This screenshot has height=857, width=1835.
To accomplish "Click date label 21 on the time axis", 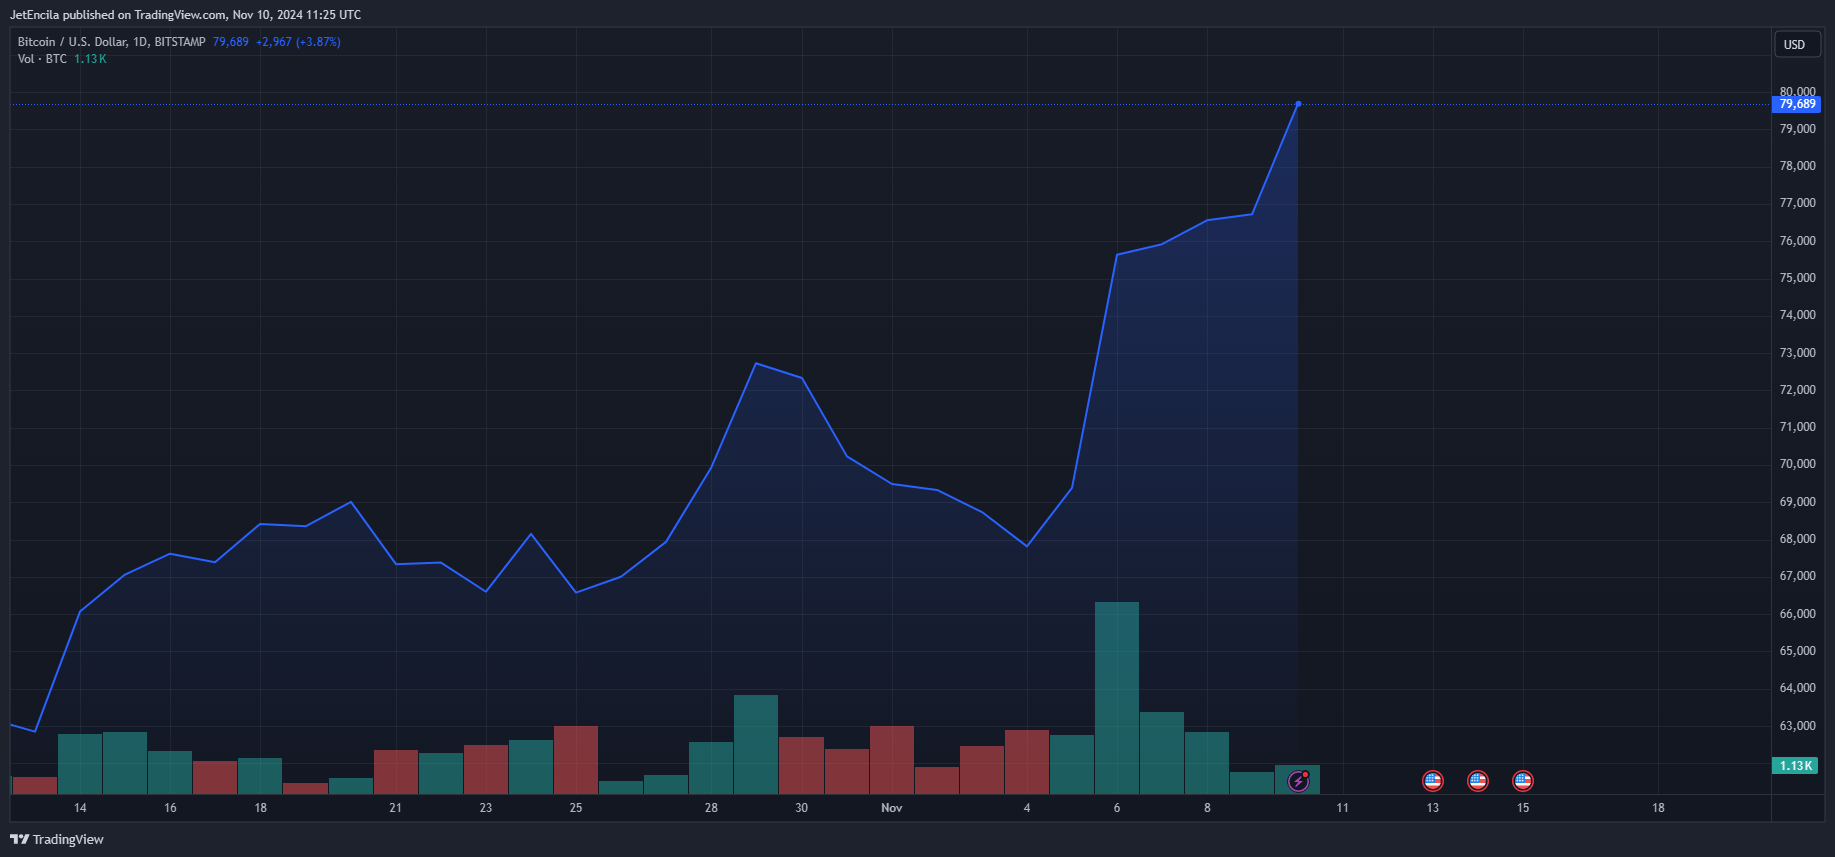I will [x=396, y=808].
